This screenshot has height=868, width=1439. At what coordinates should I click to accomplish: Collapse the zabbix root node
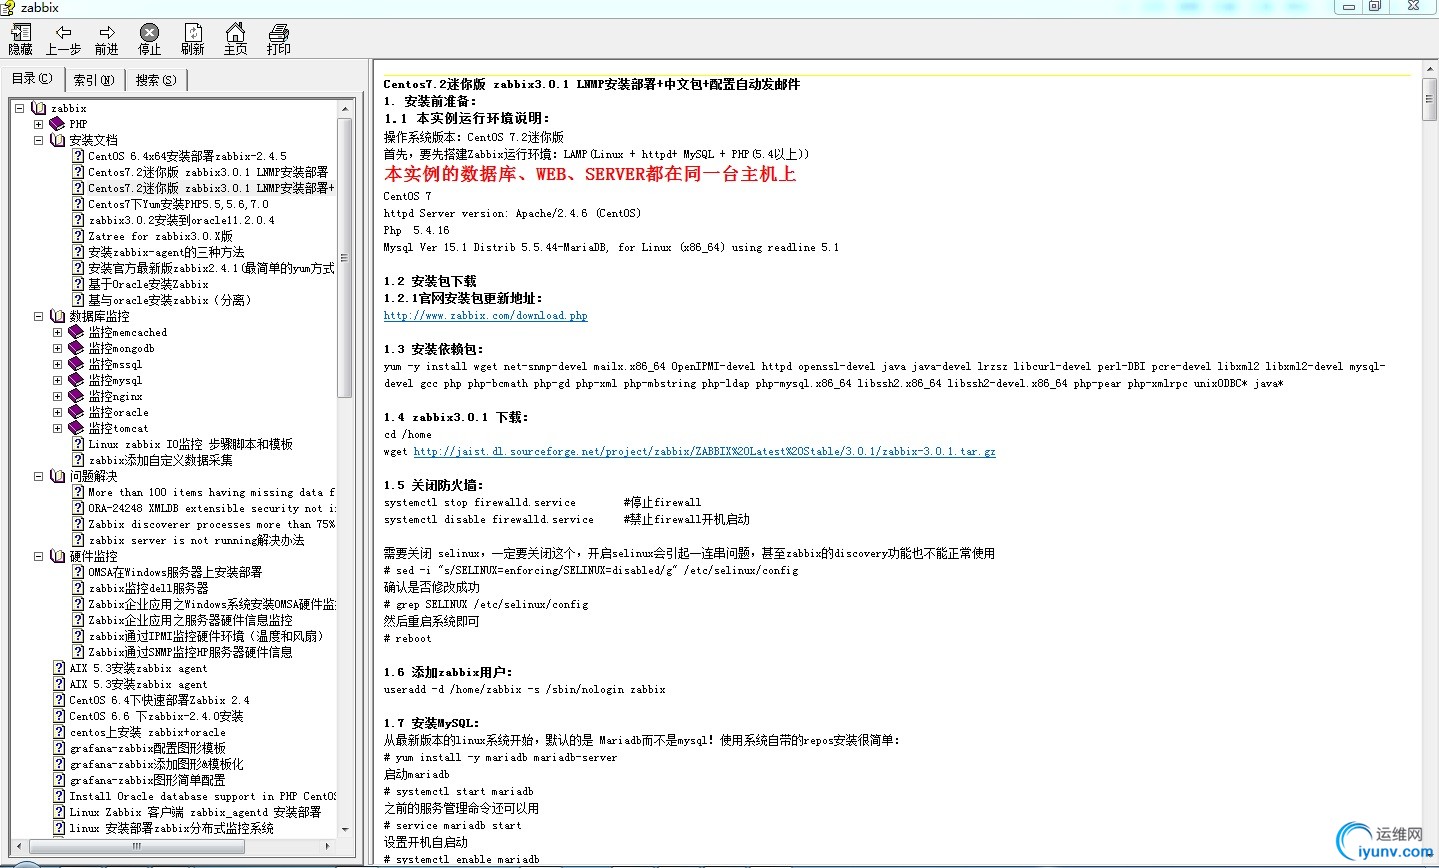(x=20, y=108)
